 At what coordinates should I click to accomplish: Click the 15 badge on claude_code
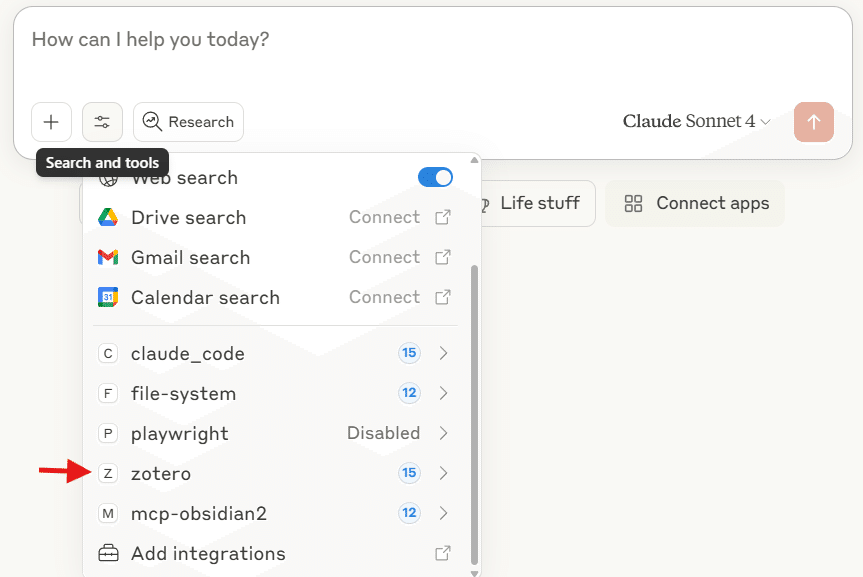(409, 353)
